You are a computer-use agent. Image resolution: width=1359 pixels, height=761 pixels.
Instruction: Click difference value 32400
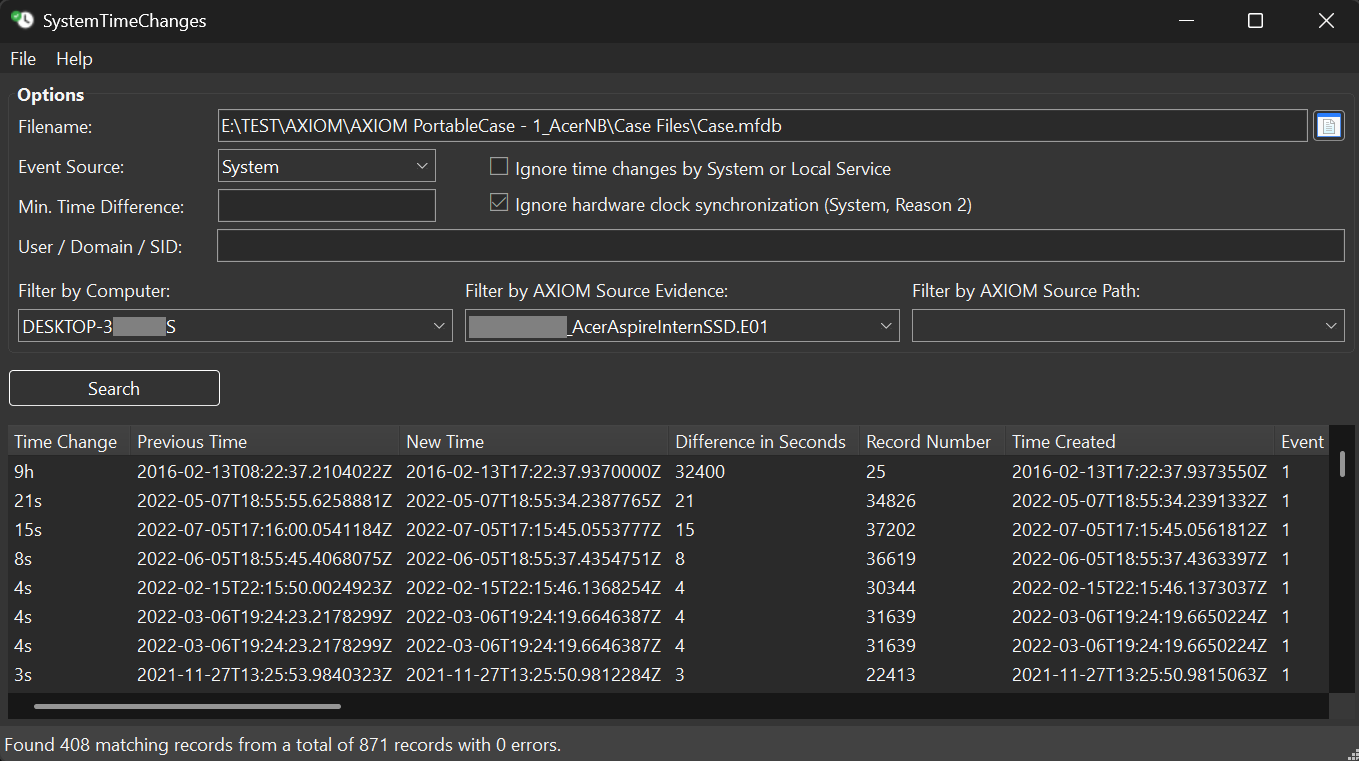tap(700, 471)
